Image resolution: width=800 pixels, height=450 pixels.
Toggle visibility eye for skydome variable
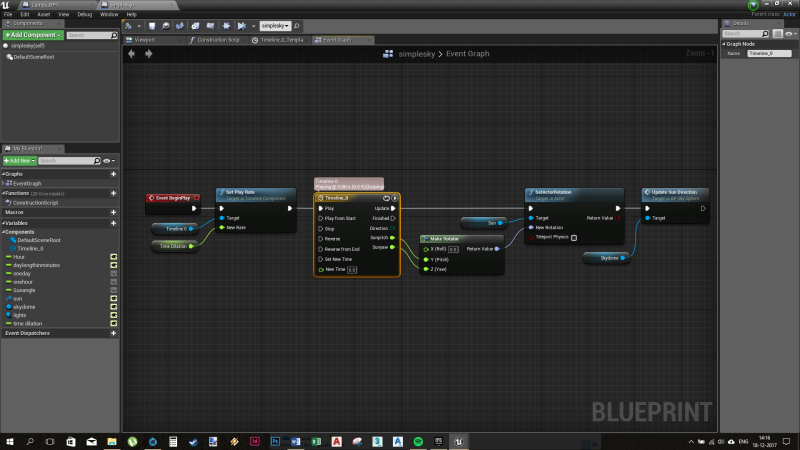click(x=114, y=306)
